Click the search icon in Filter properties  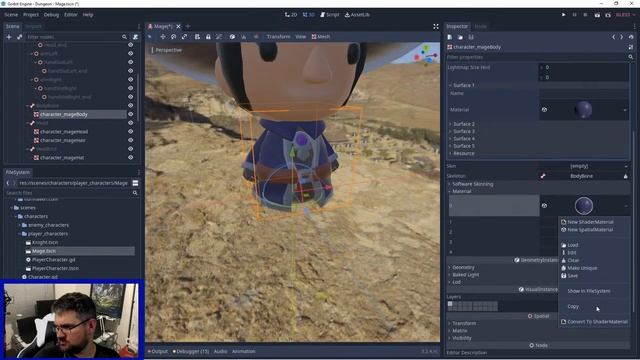(x=631, y=57)
